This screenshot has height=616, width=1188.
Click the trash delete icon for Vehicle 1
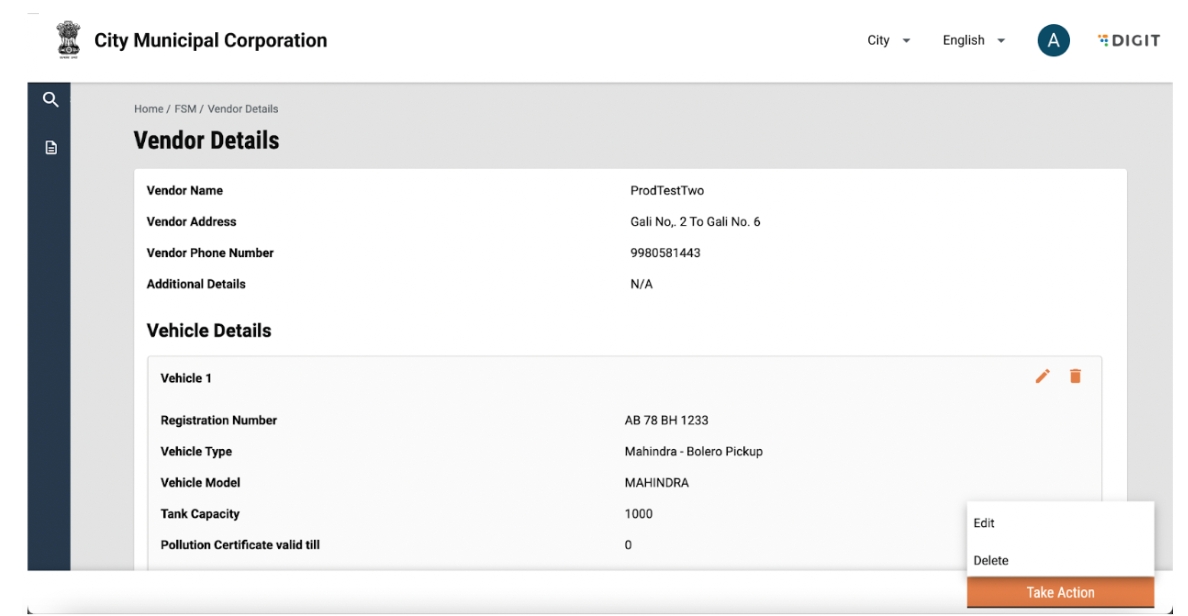1075,376
